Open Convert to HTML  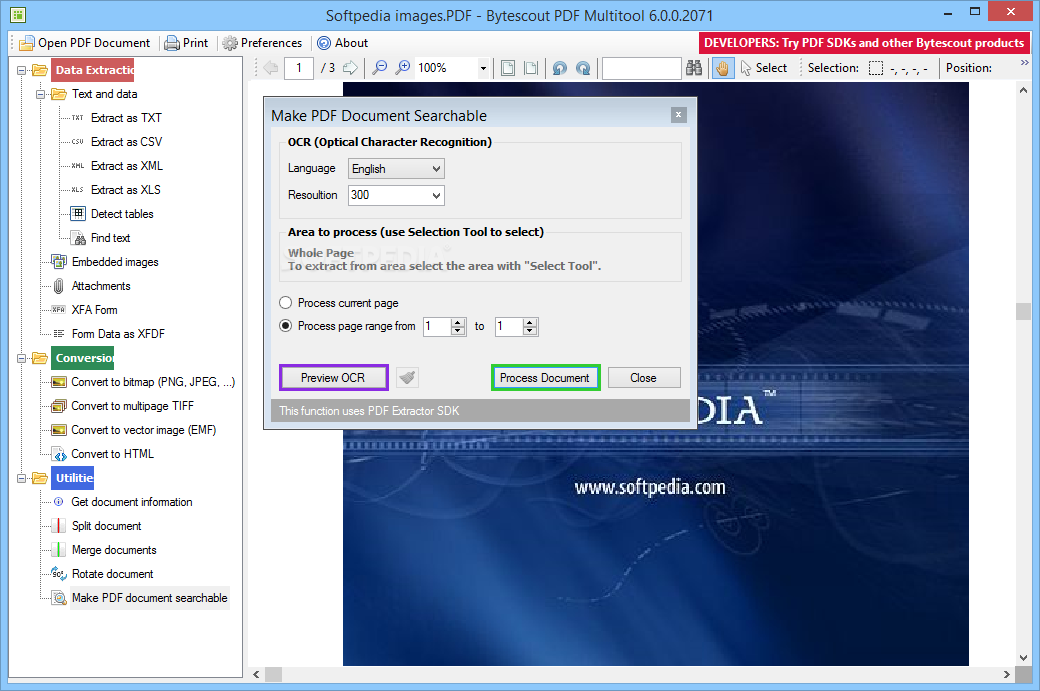point(112,454)
